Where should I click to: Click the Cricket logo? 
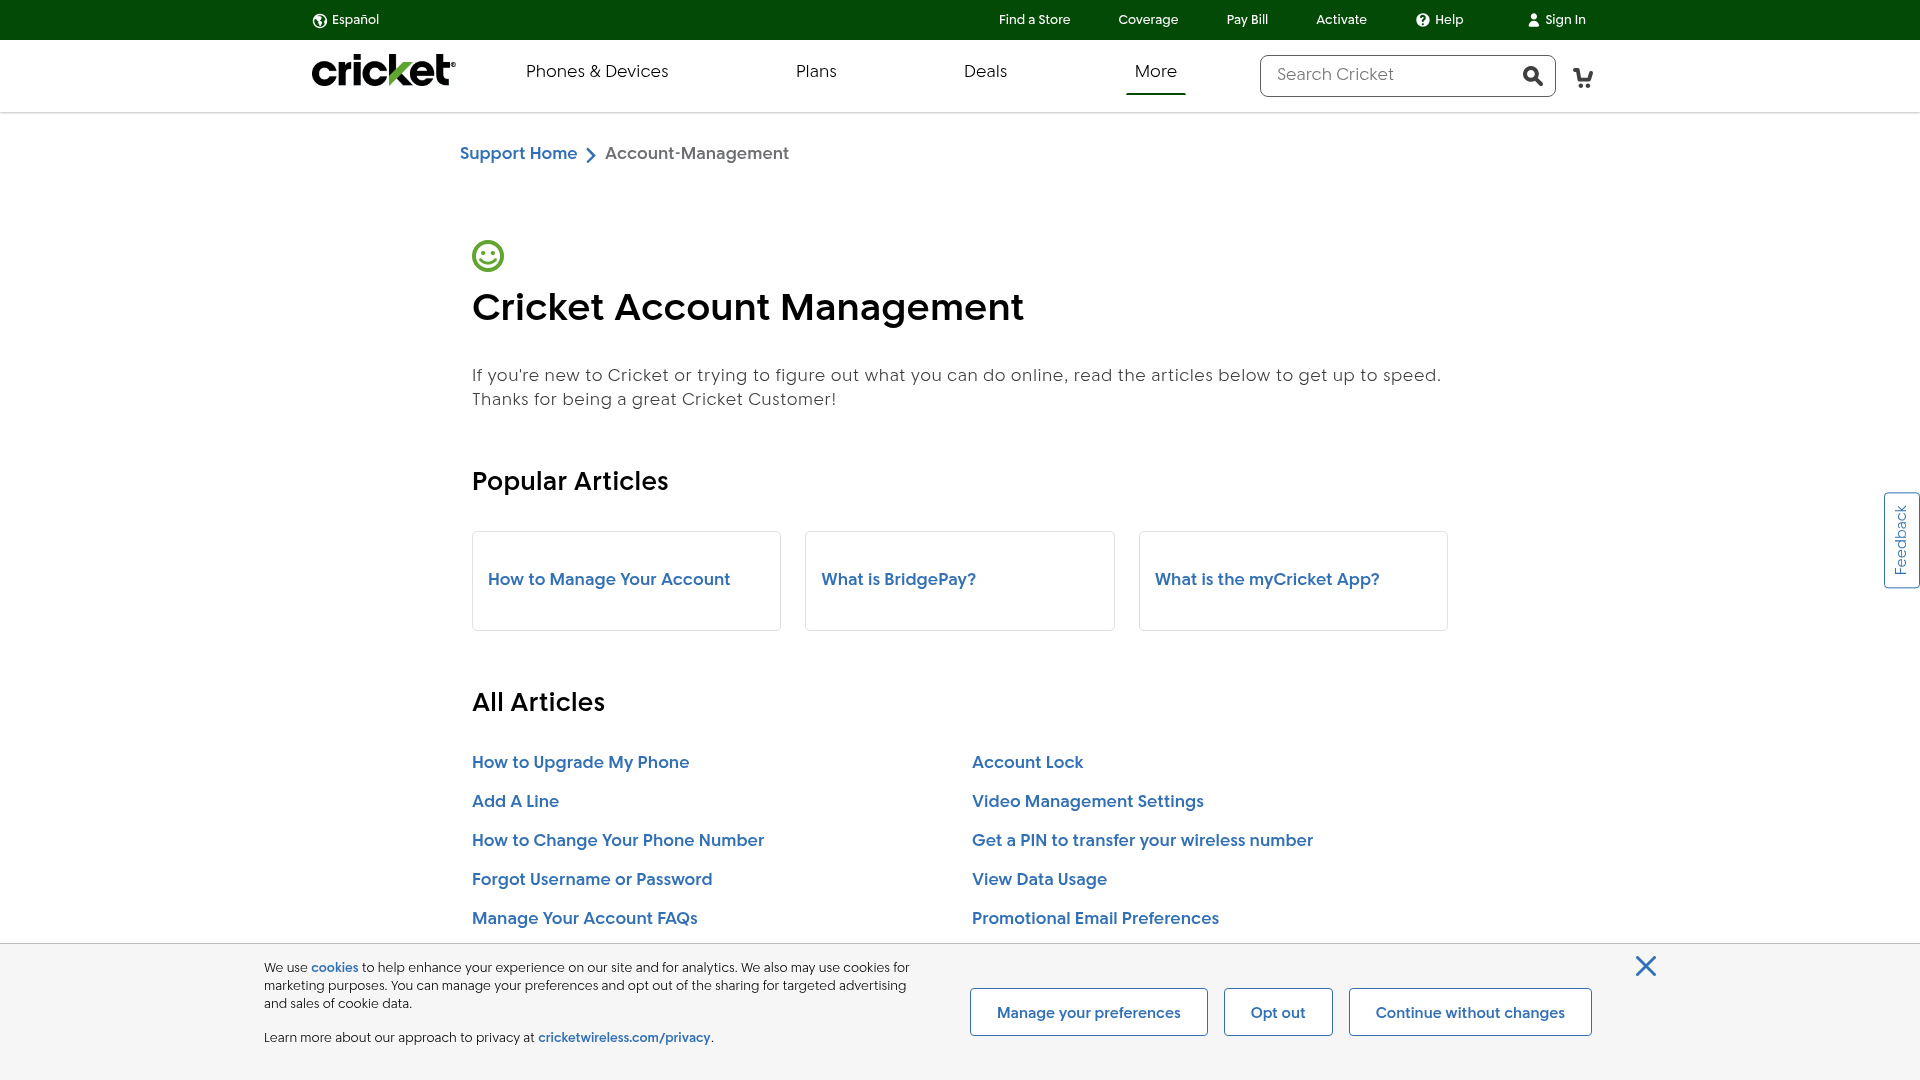(x=383, y=71)
